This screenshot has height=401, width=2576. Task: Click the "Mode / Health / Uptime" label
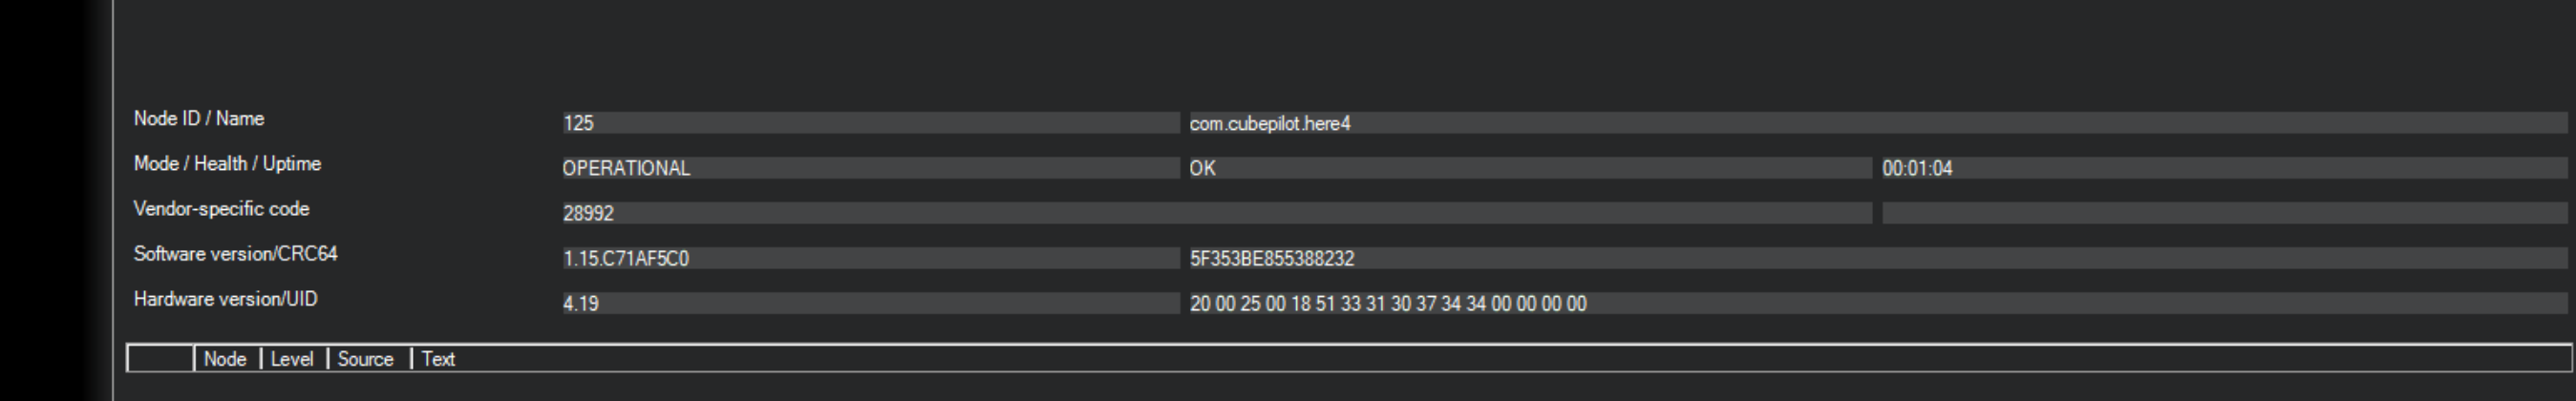click(x=227, y=164)
